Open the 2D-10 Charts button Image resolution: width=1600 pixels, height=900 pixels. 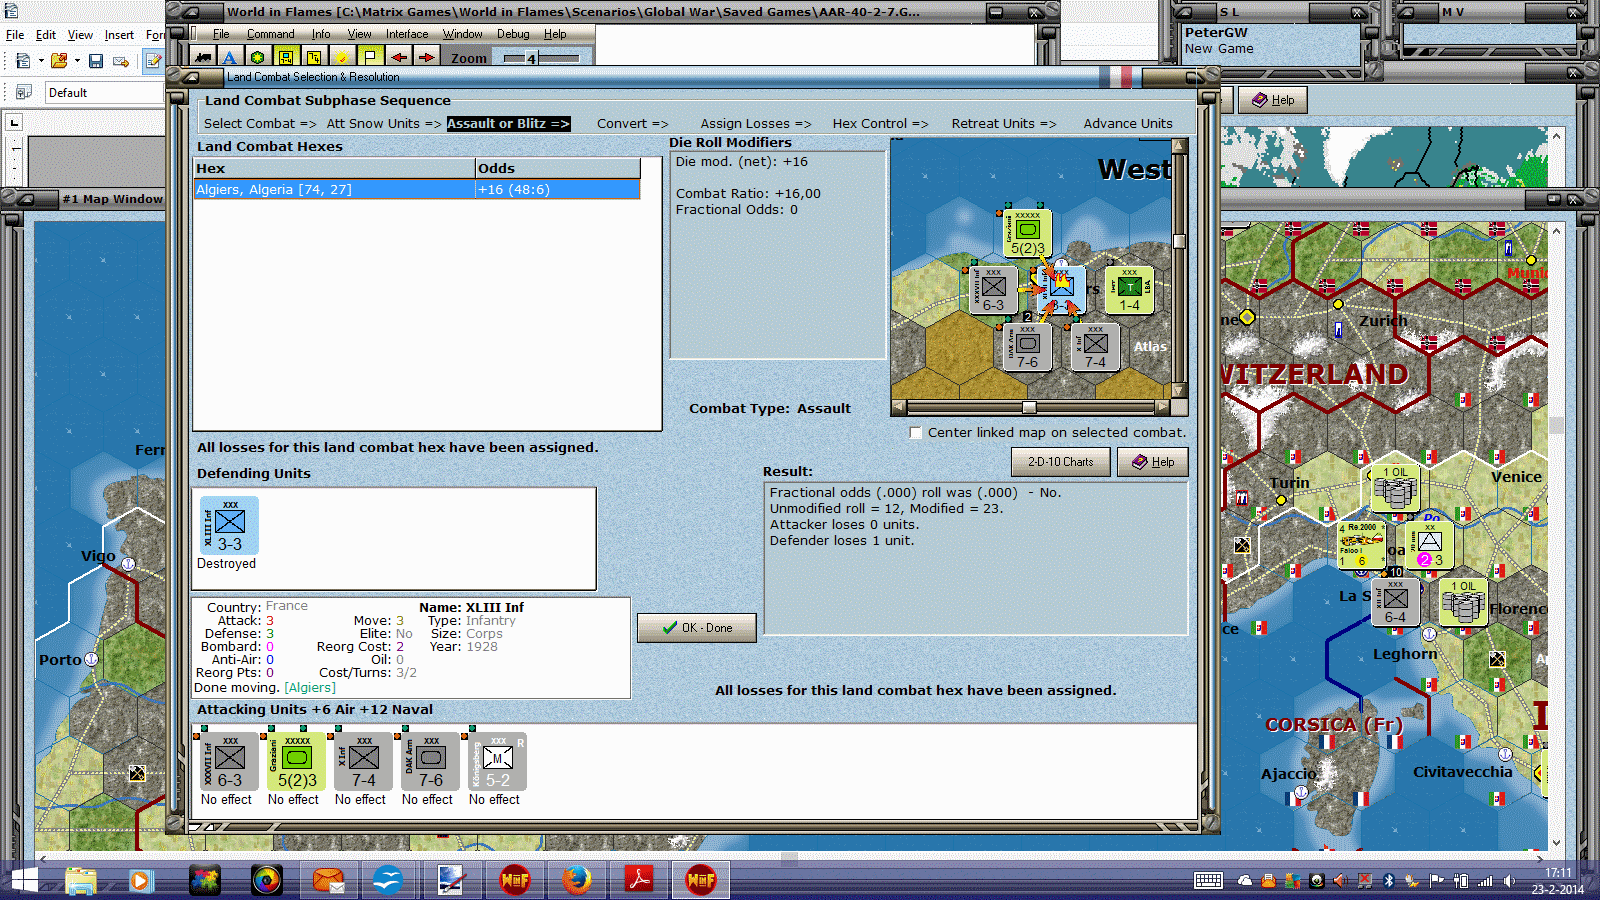click(x=1061, y=462)
